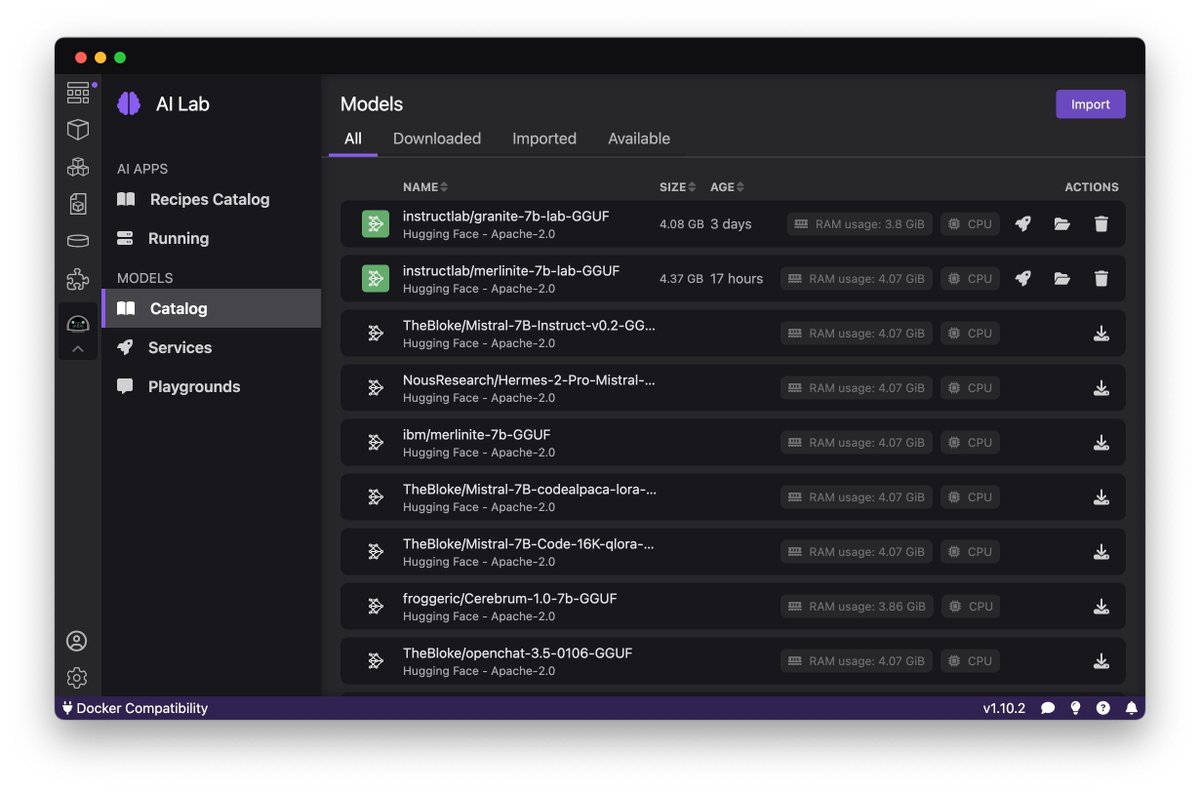This screenshot has height=792, width=1200.
Task: Open the Pods view icon
Action: 78,167
